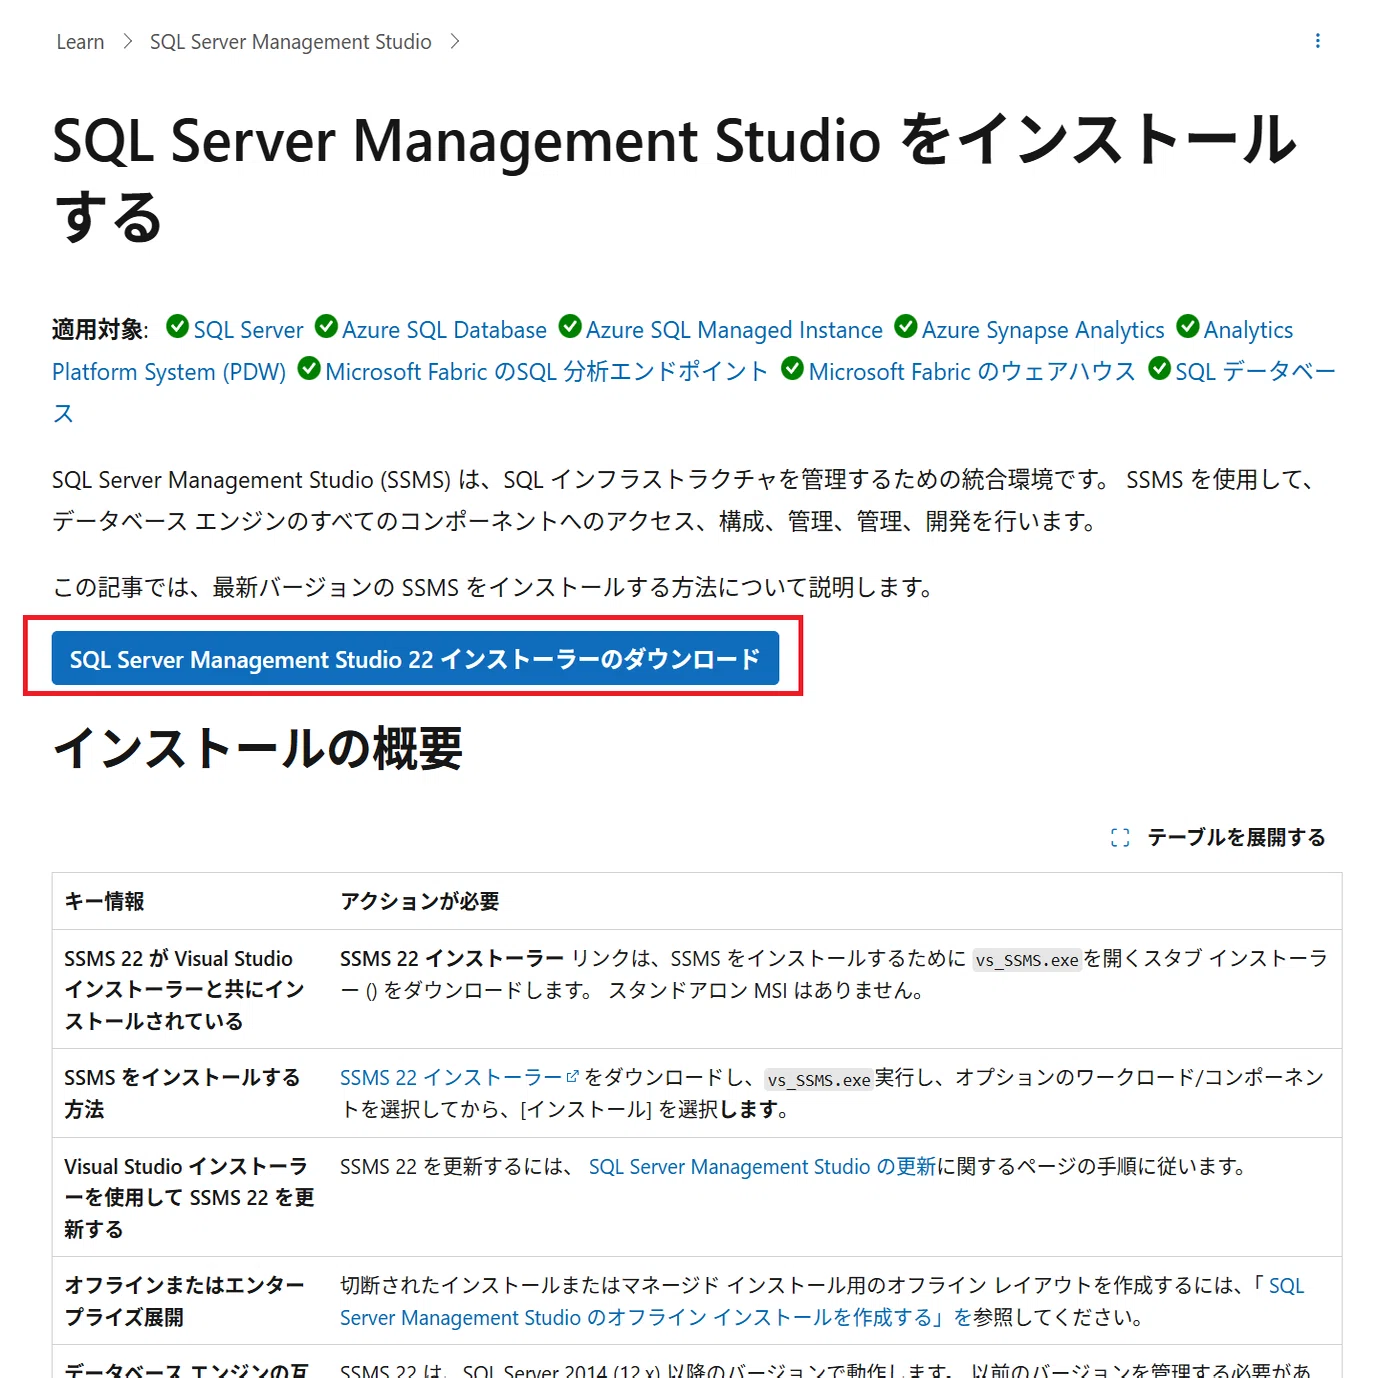Open Microsoft Fabric のSQL 分析エンドポイント link
Image resolution: width=1378 pixels, height=1378 pixels.
[546, 372]
